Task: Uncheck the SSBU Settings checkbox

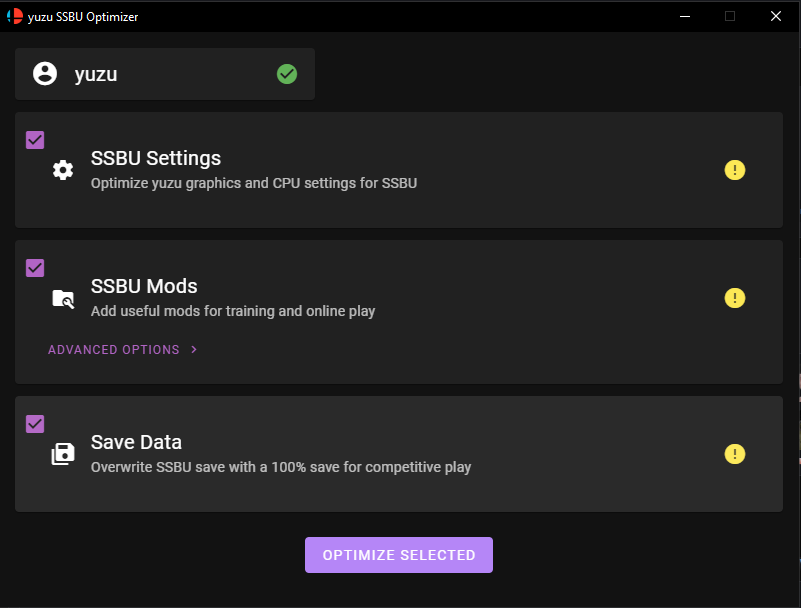Action: (x=35, y=140)
